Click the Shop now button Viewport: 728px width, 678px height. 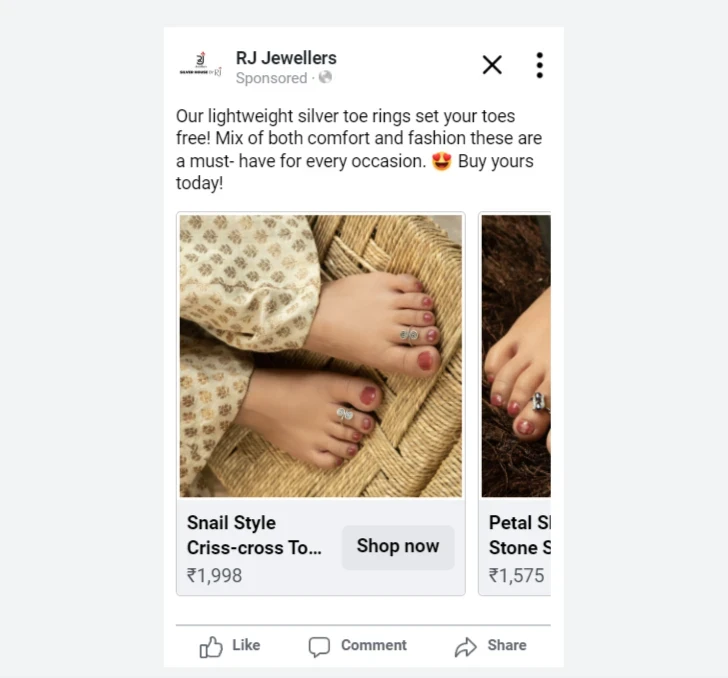398,547
